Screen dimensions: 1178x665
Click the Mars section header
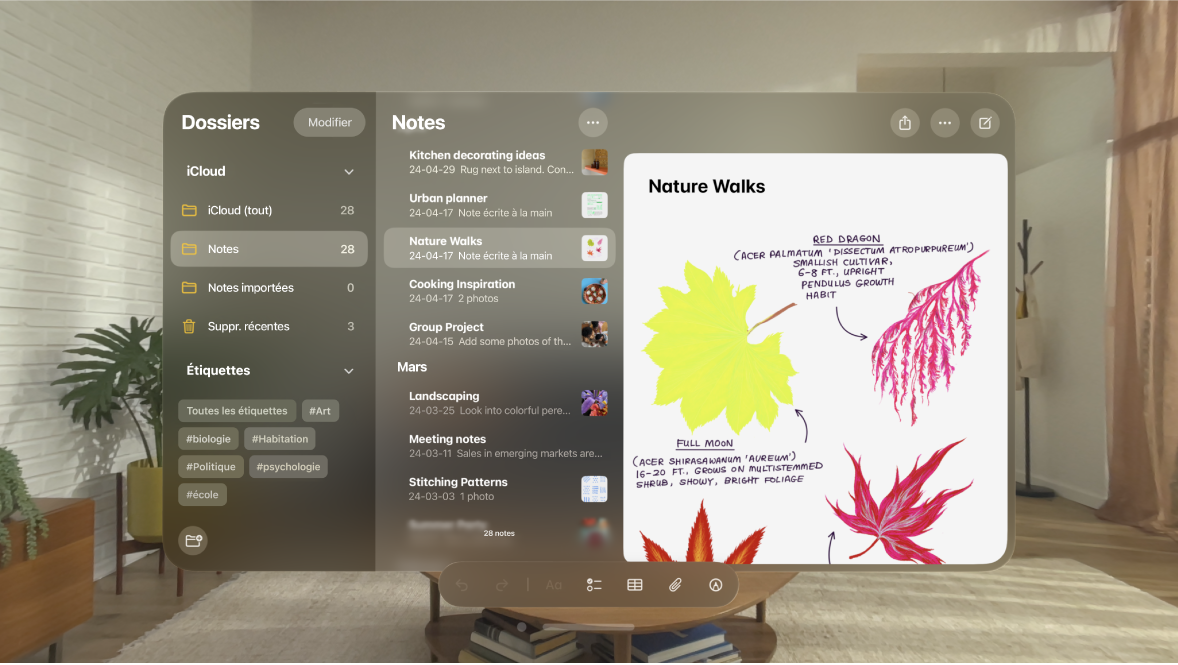(412, 367)
